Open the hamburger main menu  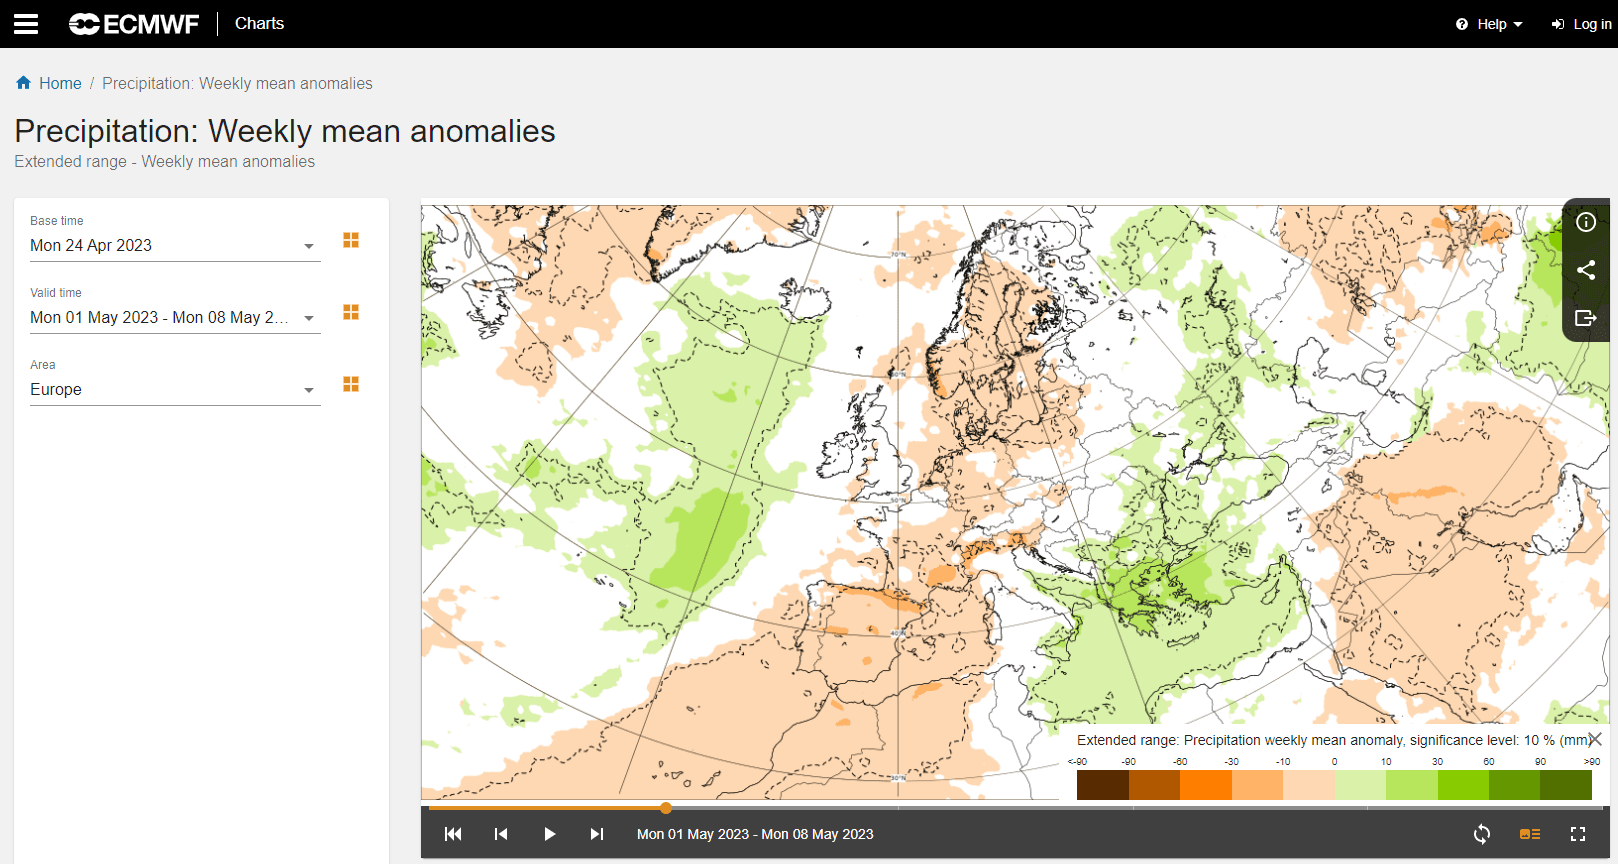[x=26, y=24]
